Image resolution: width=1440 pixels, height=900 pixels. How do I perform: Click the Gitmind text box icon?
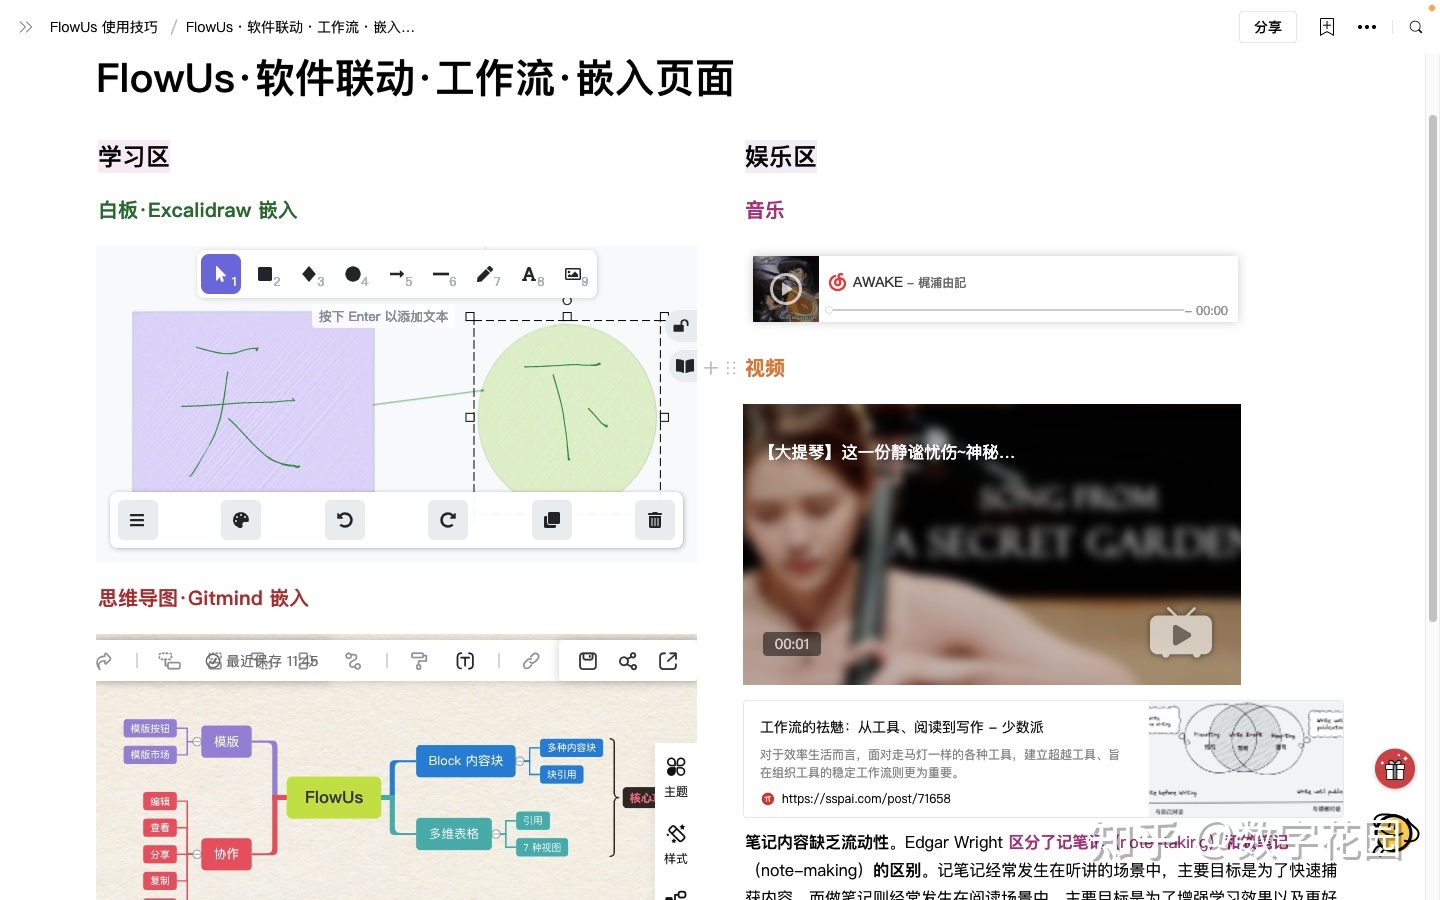coord(465,661)
